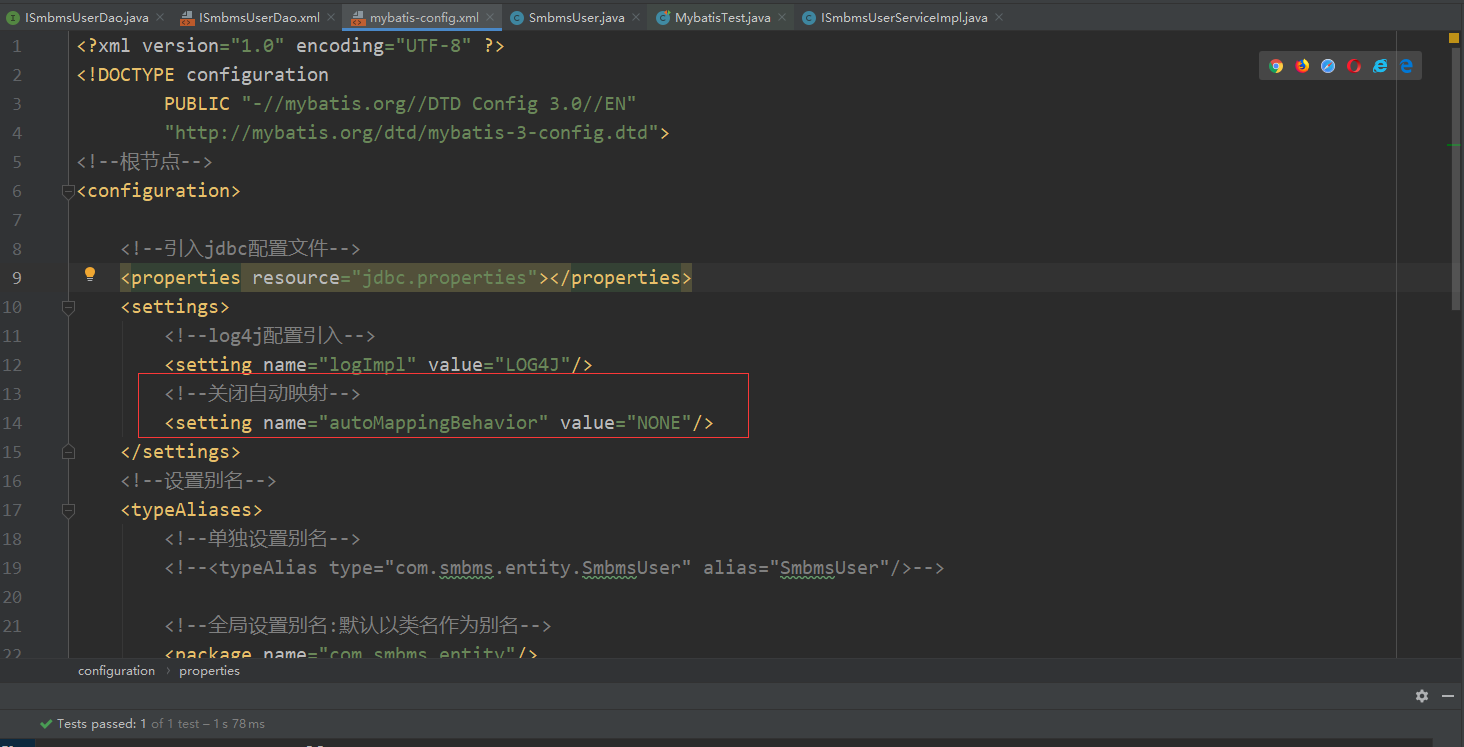Switch to ISmbmsUserDao.xml tab
The image size is (1464, 747).
[259, 18]
